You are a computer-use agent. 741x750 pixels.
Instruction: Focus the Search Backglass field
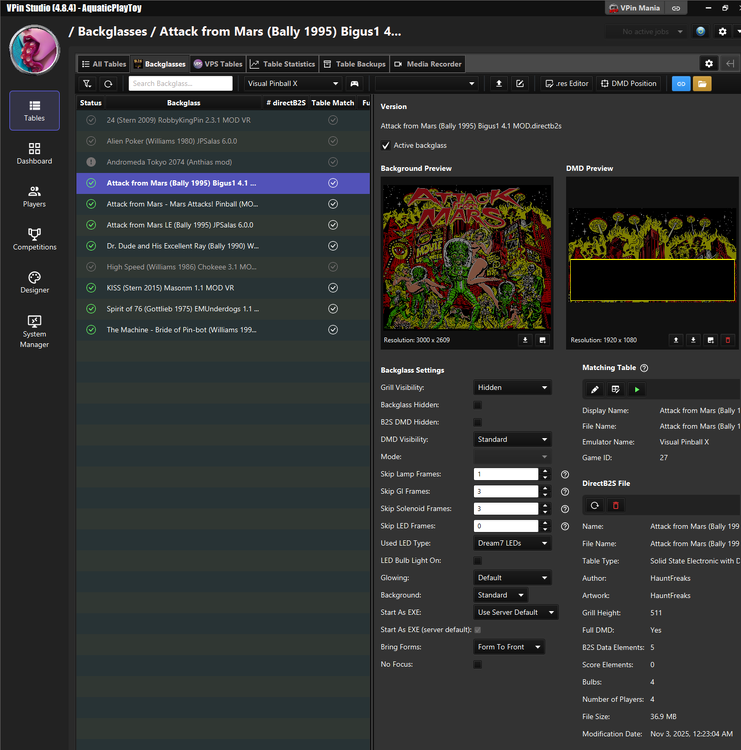180,84
